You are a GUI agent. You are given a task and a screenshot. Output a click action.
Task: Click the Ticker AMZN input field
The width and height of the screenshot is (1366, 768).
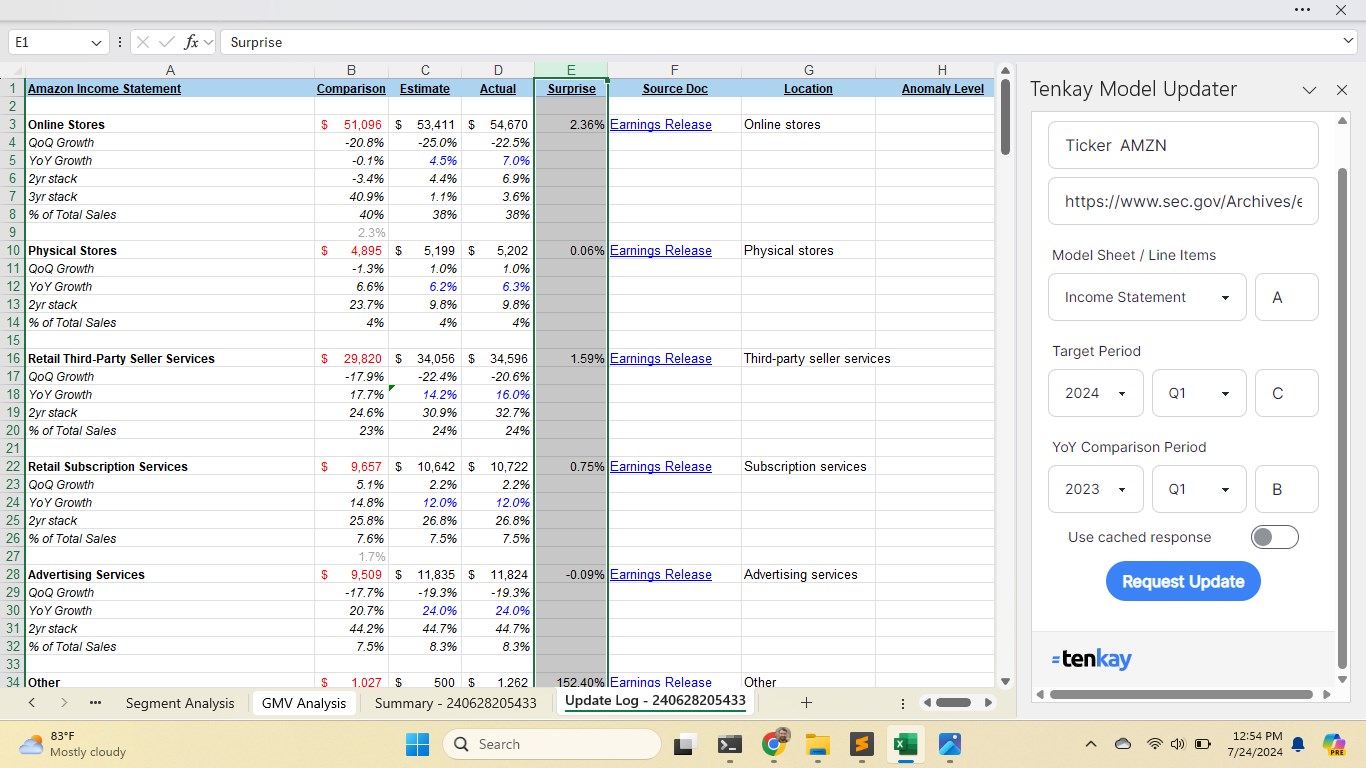(x=1184, y=145)
